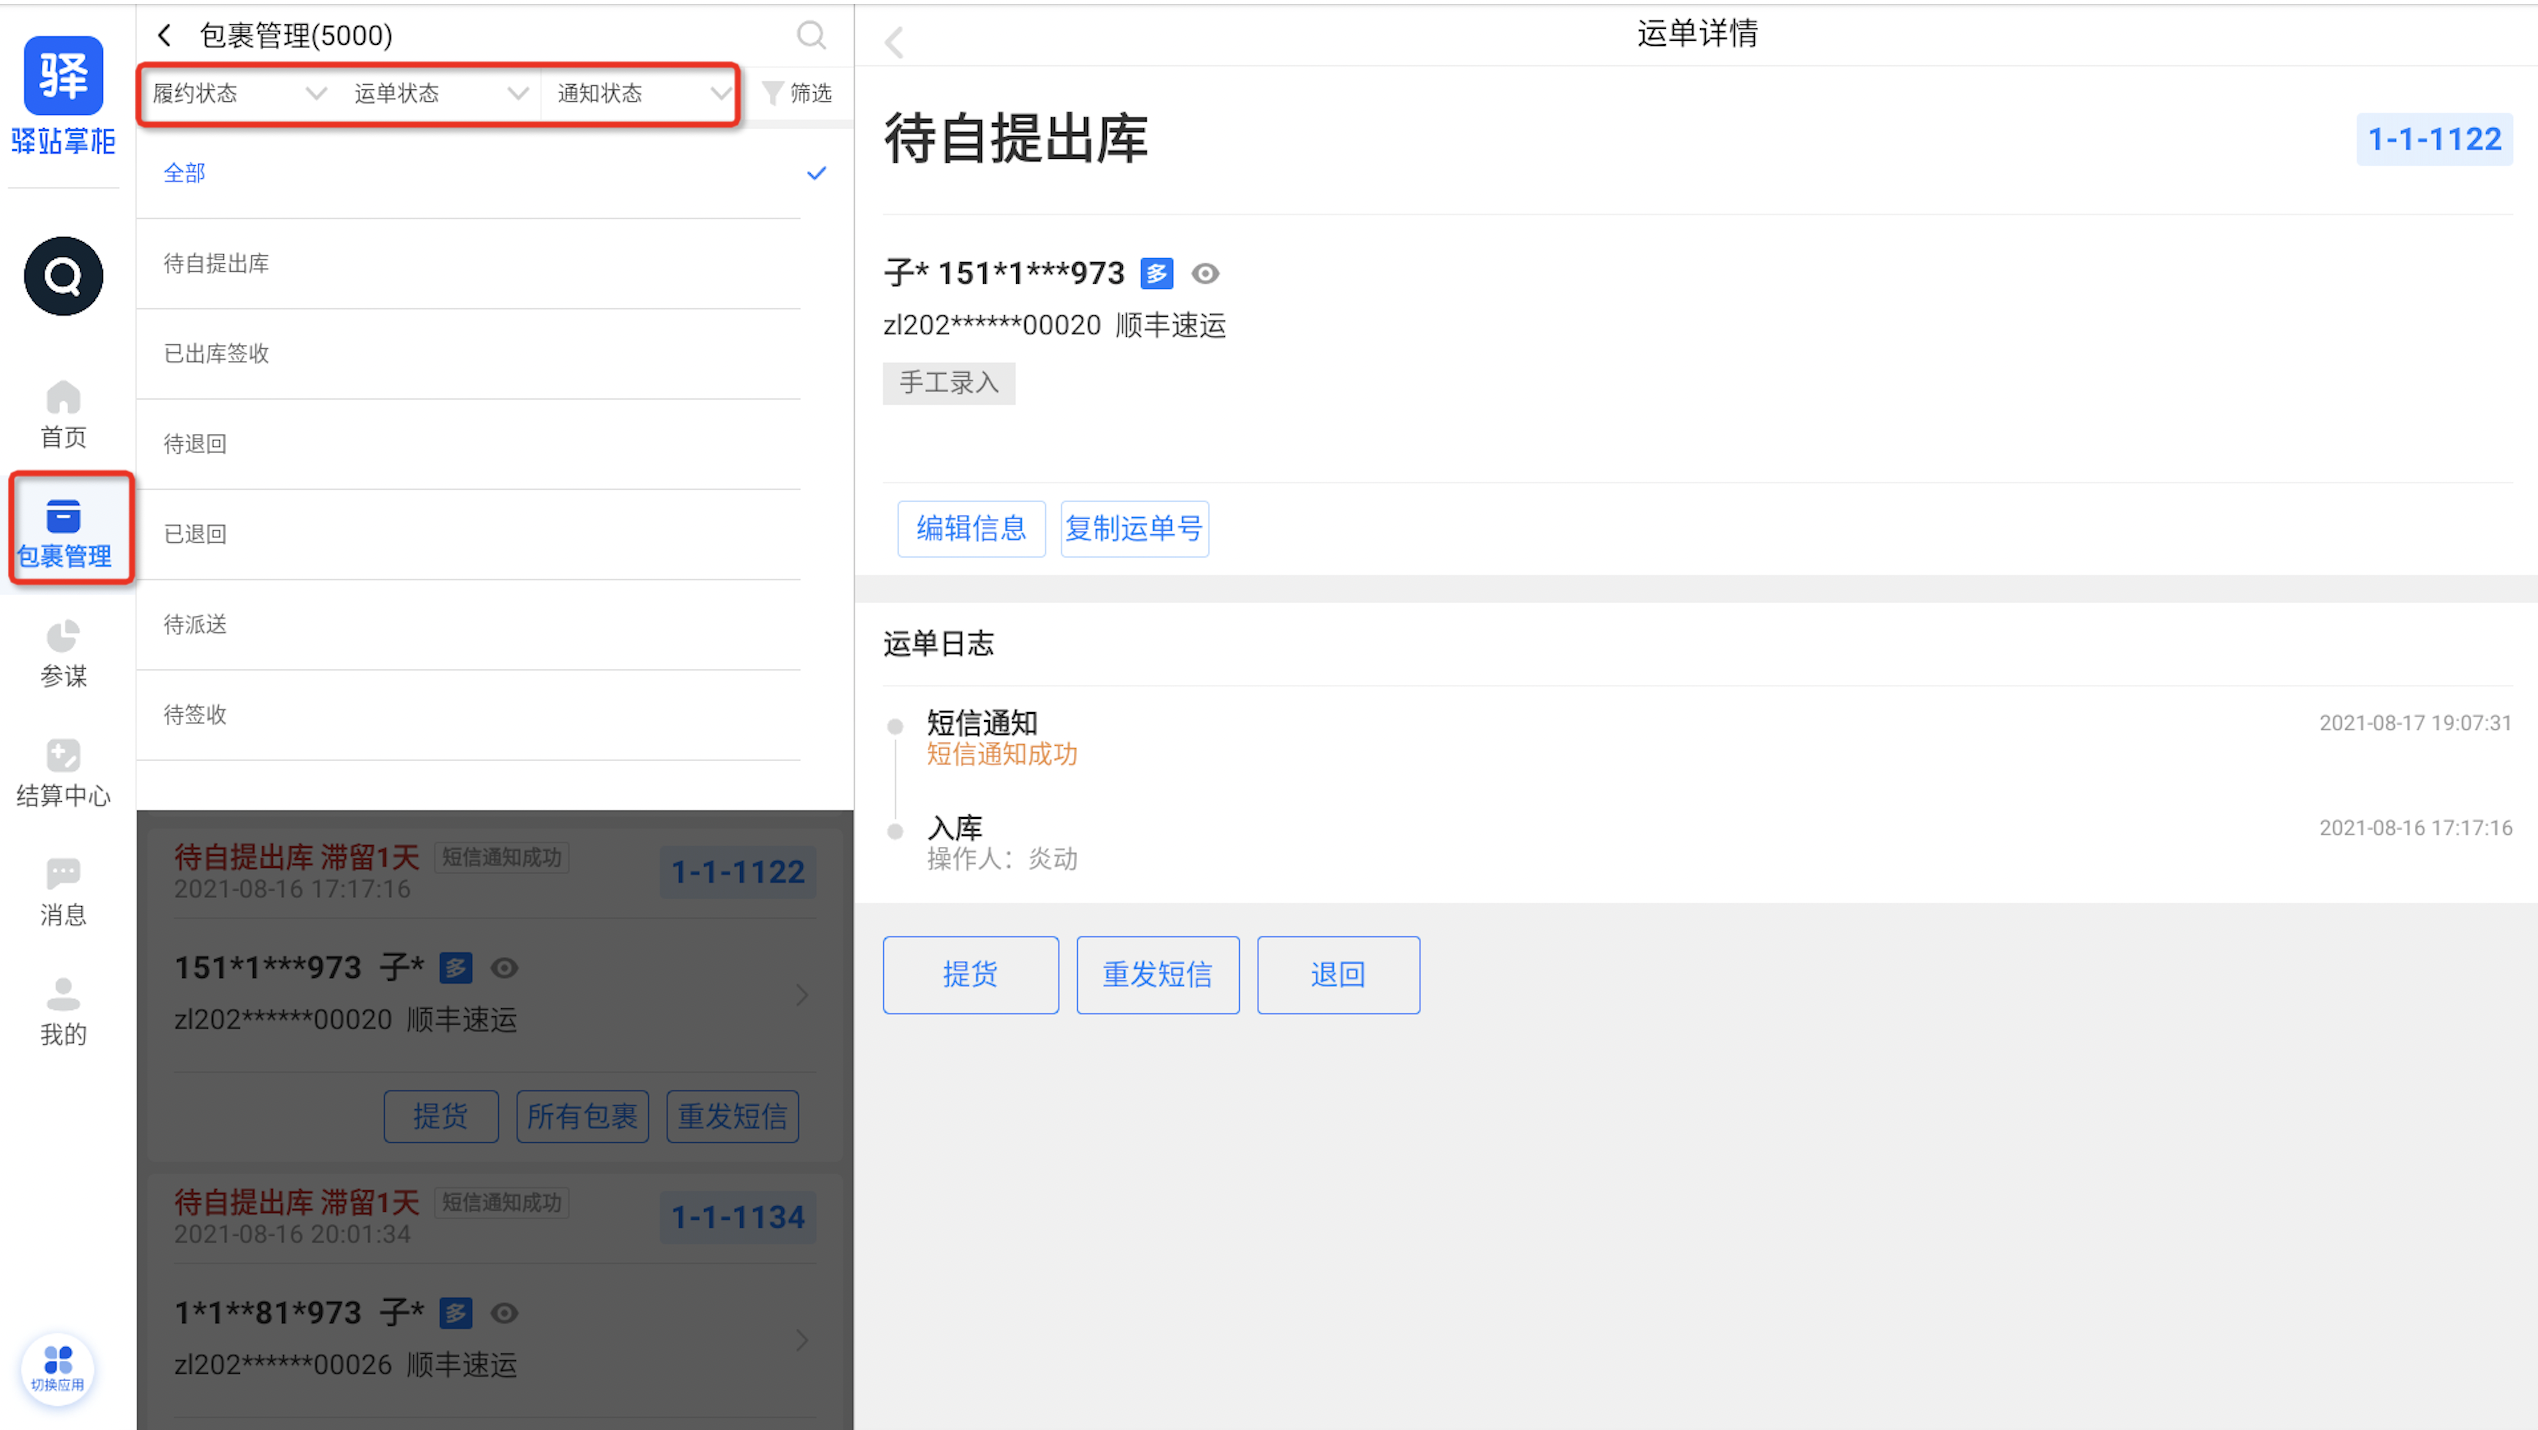Click shelf code 1-1-1134 on list card
This screenshot has height=1430, width=2538.
pos(738,1217)
